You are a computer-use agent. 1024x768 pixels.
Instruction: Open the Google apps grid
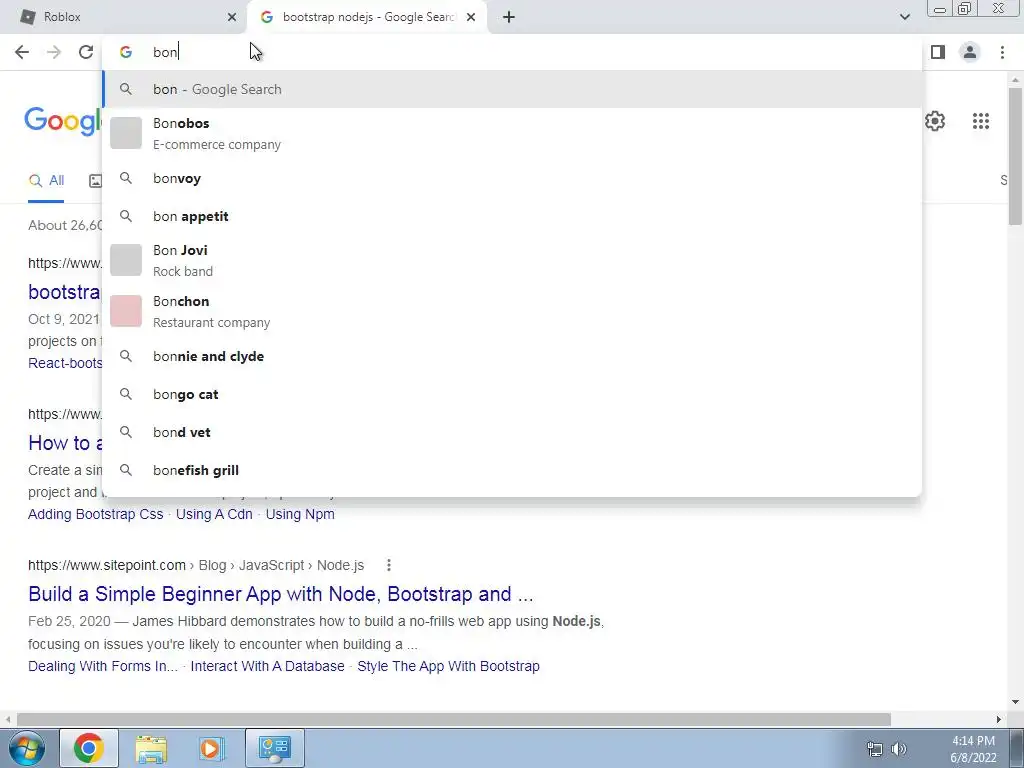click(980, 121)
